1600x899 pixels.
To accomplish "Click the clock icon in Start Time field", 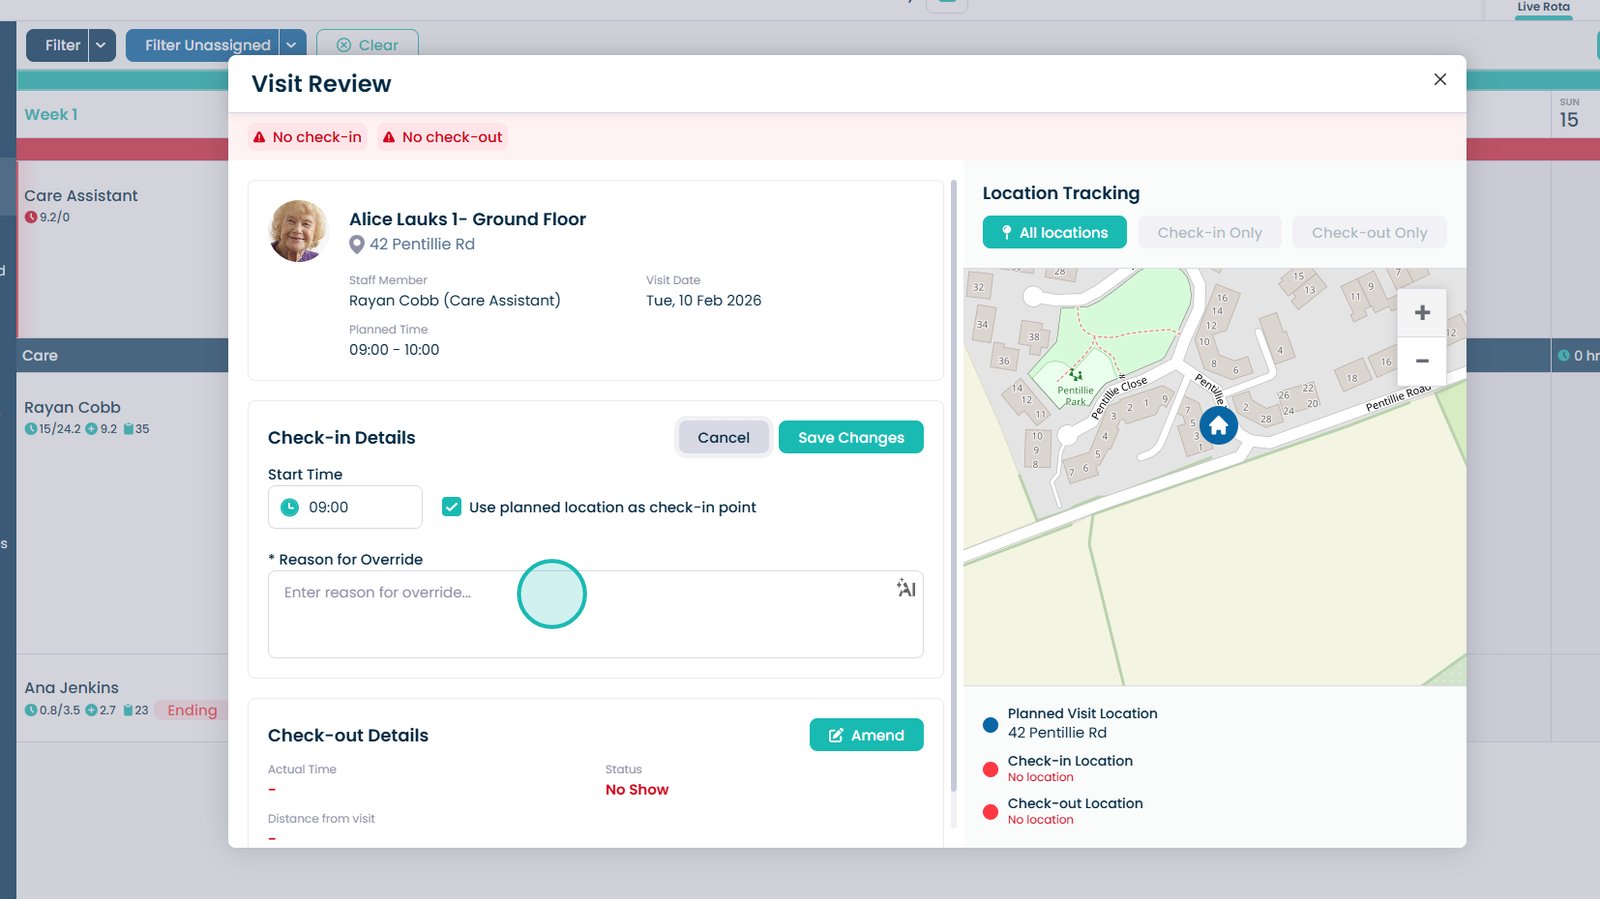I will 290,508.
